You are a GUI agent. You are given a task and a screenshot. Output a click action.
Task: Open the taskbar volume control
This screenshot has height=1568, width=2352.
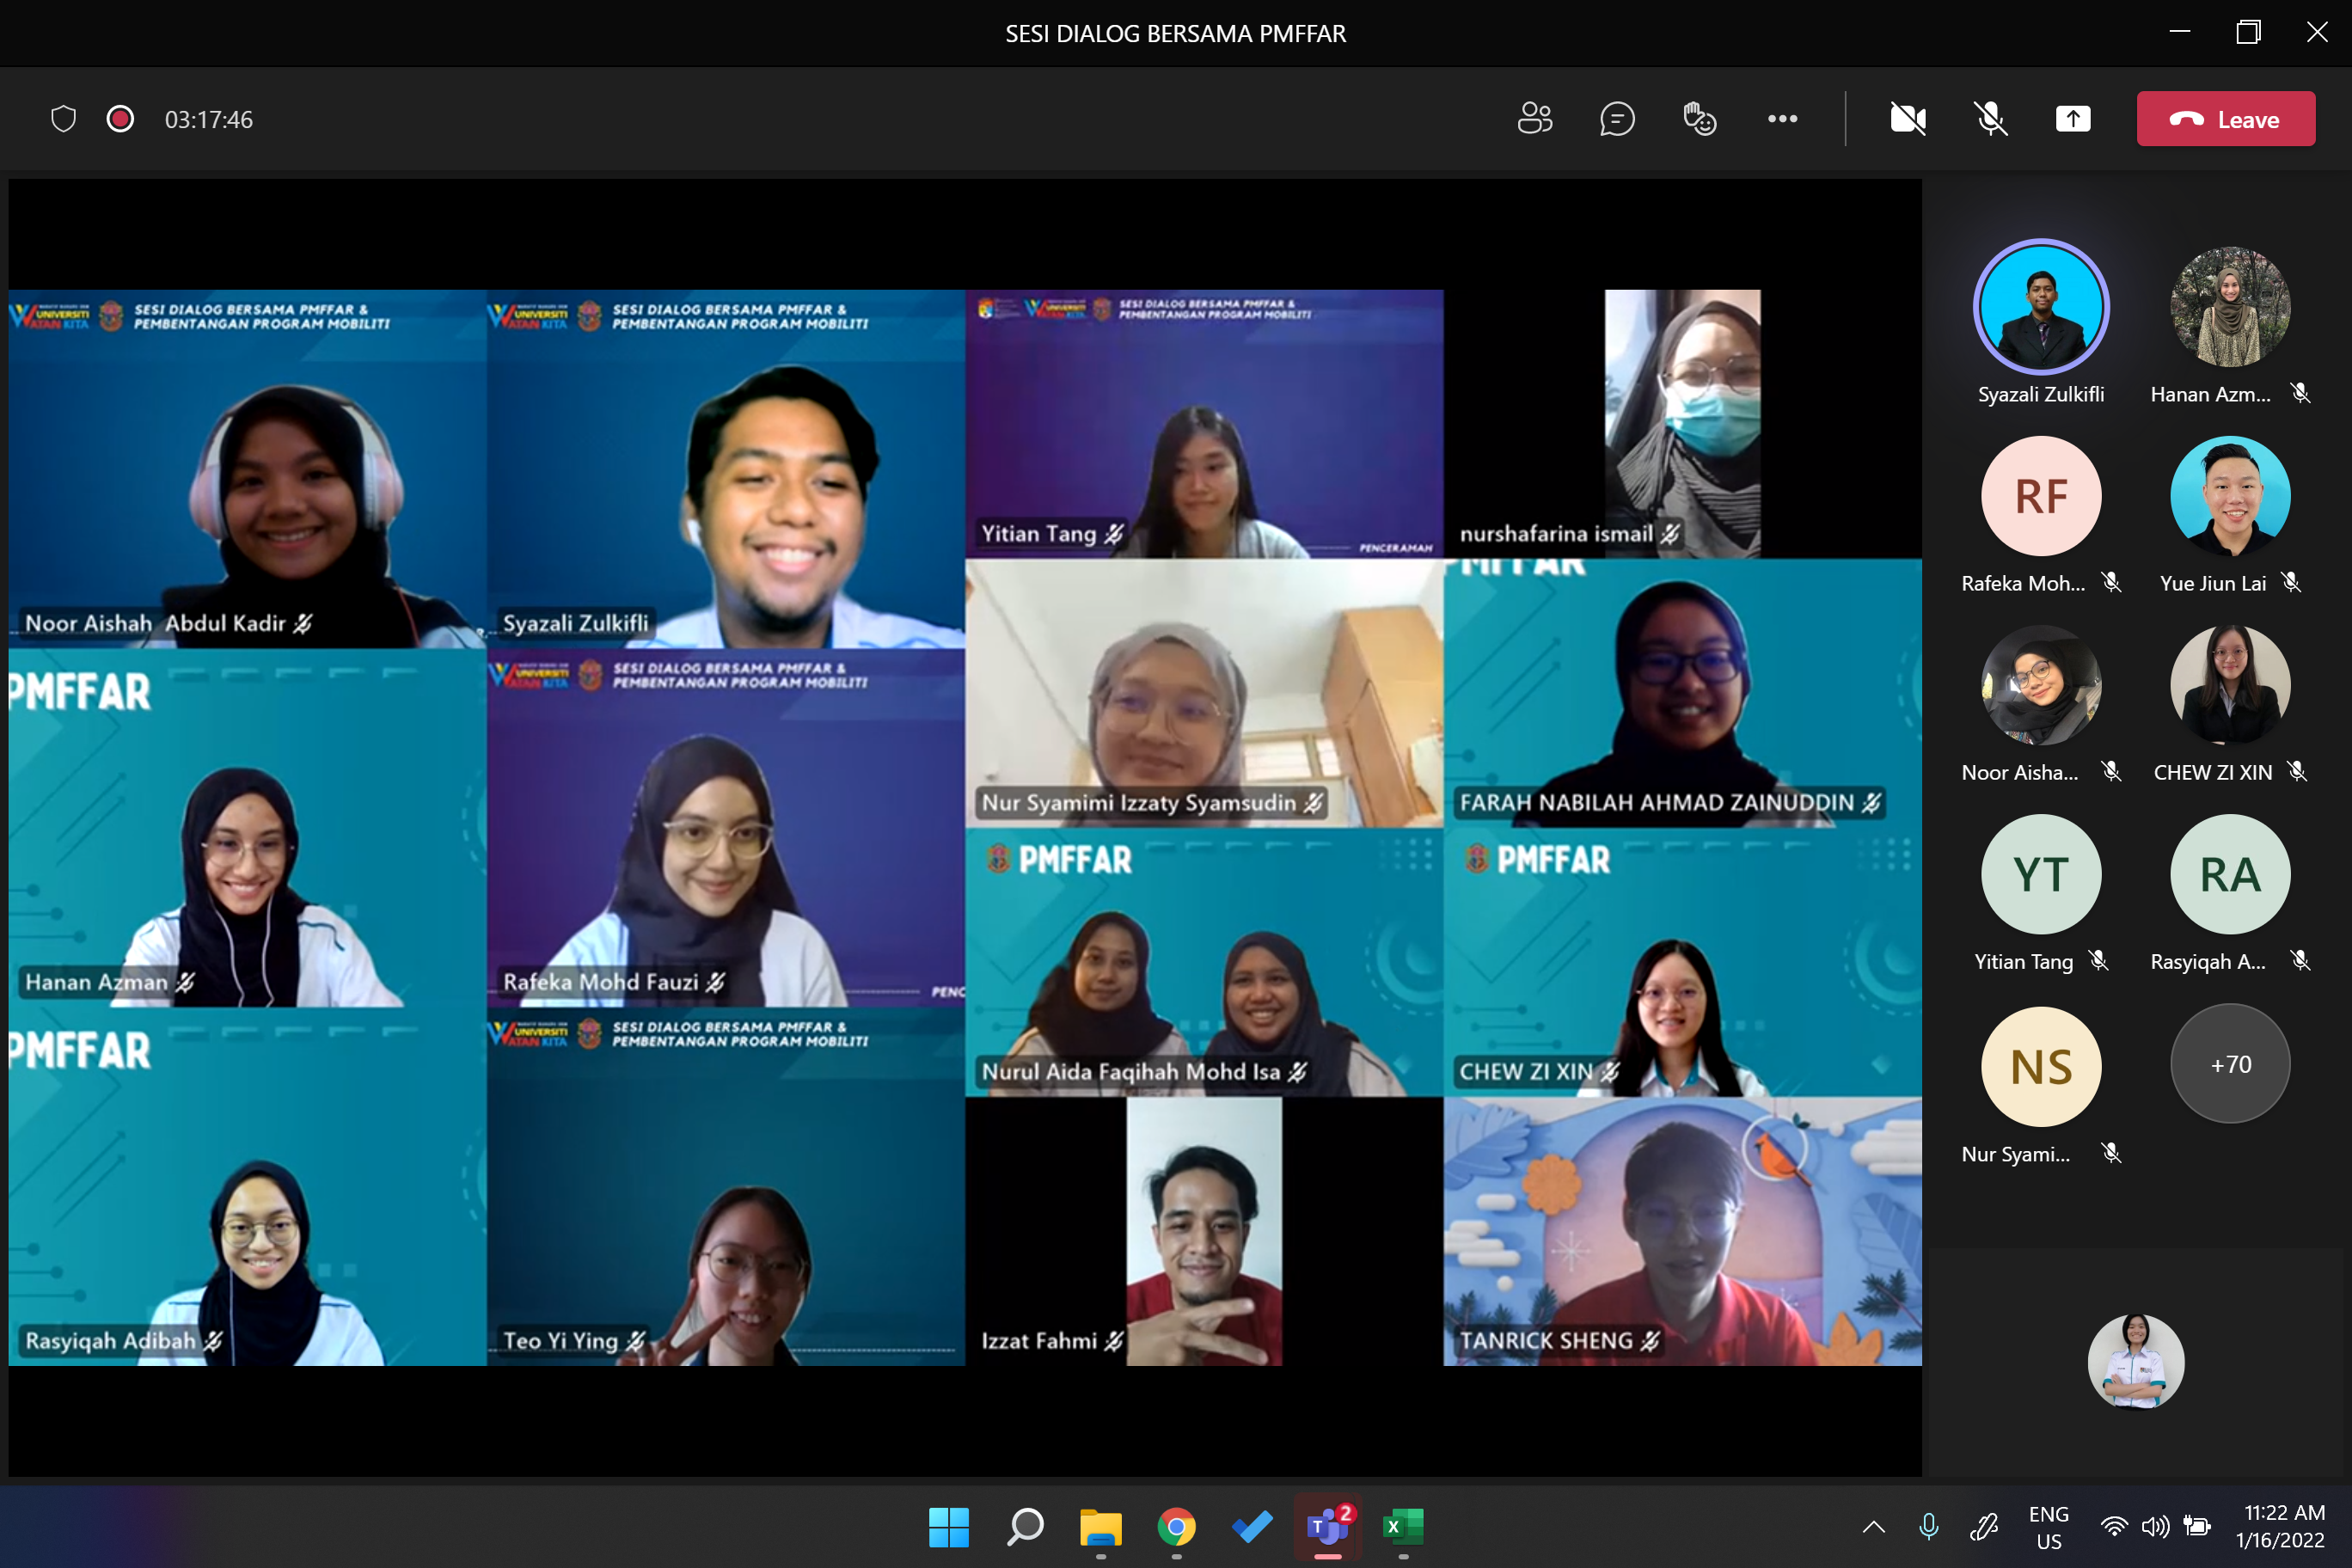(x=2155, y=1526)
